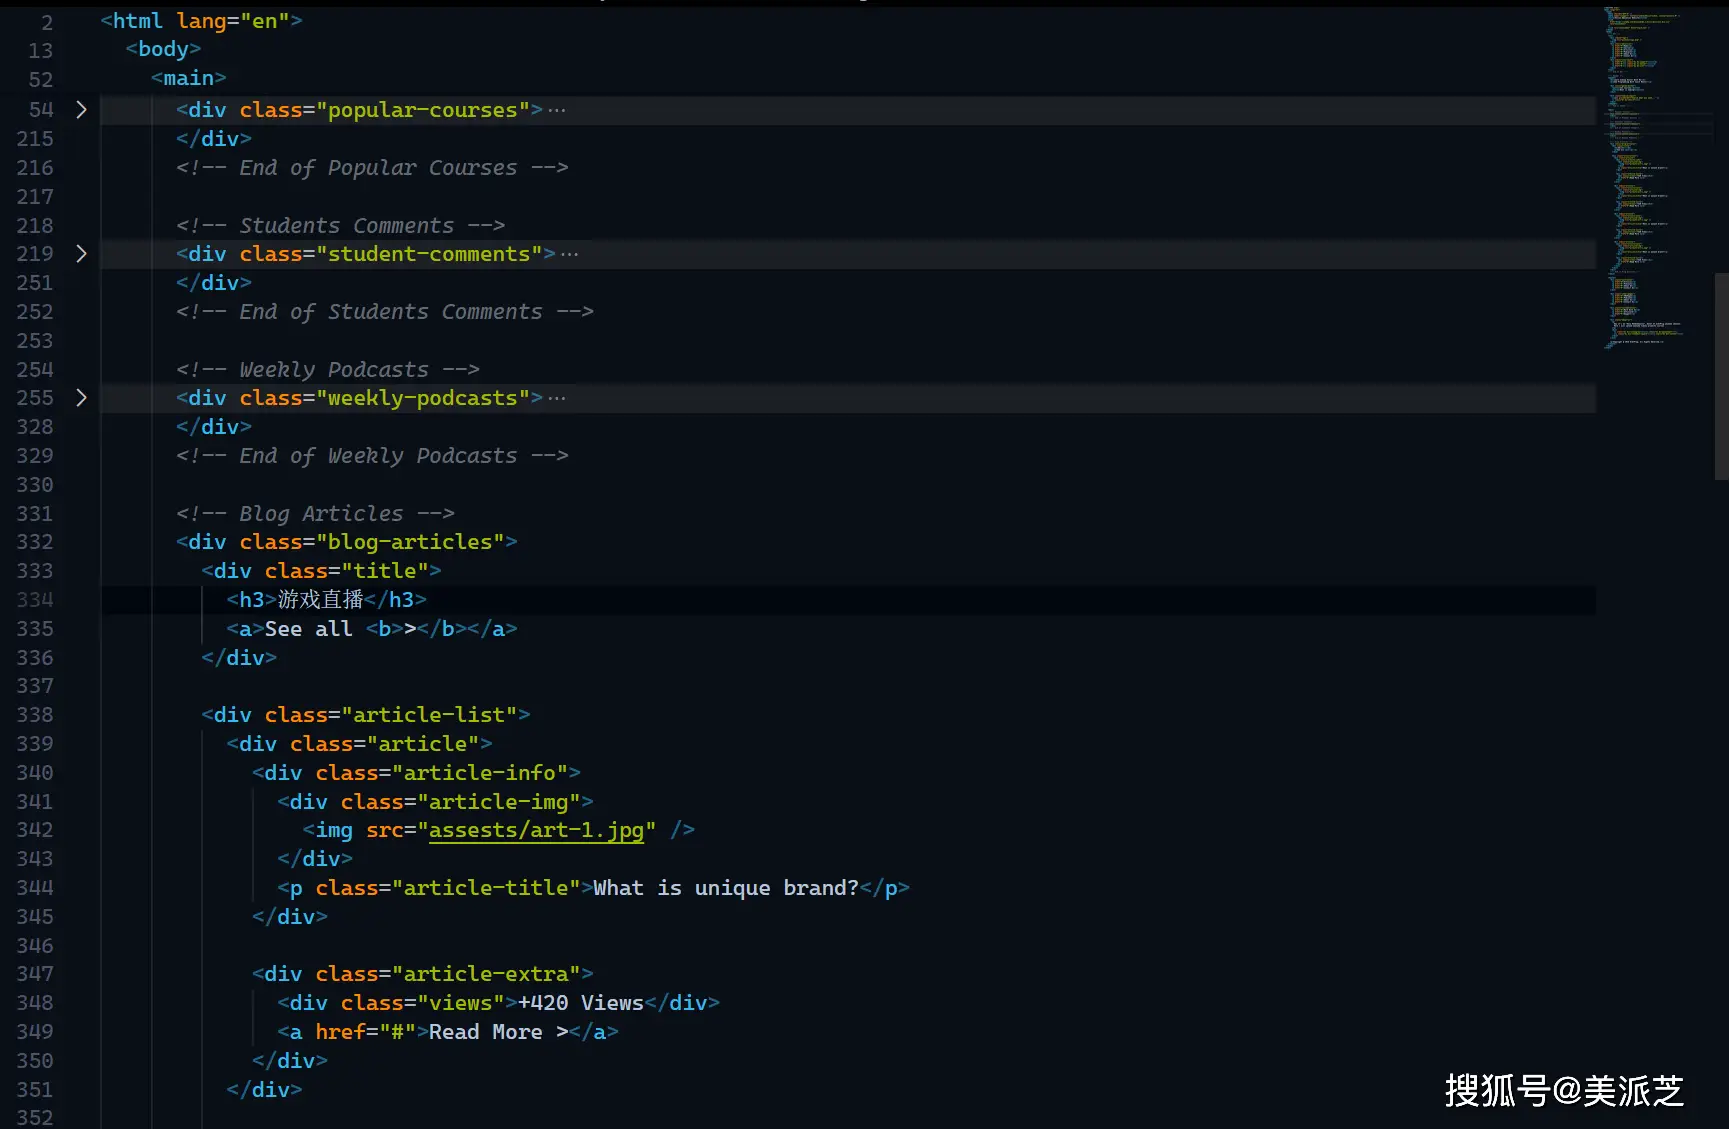Viewport: 1729px width, 1129px height.
Task: Click the article-list class value
Action: [429, 715]
